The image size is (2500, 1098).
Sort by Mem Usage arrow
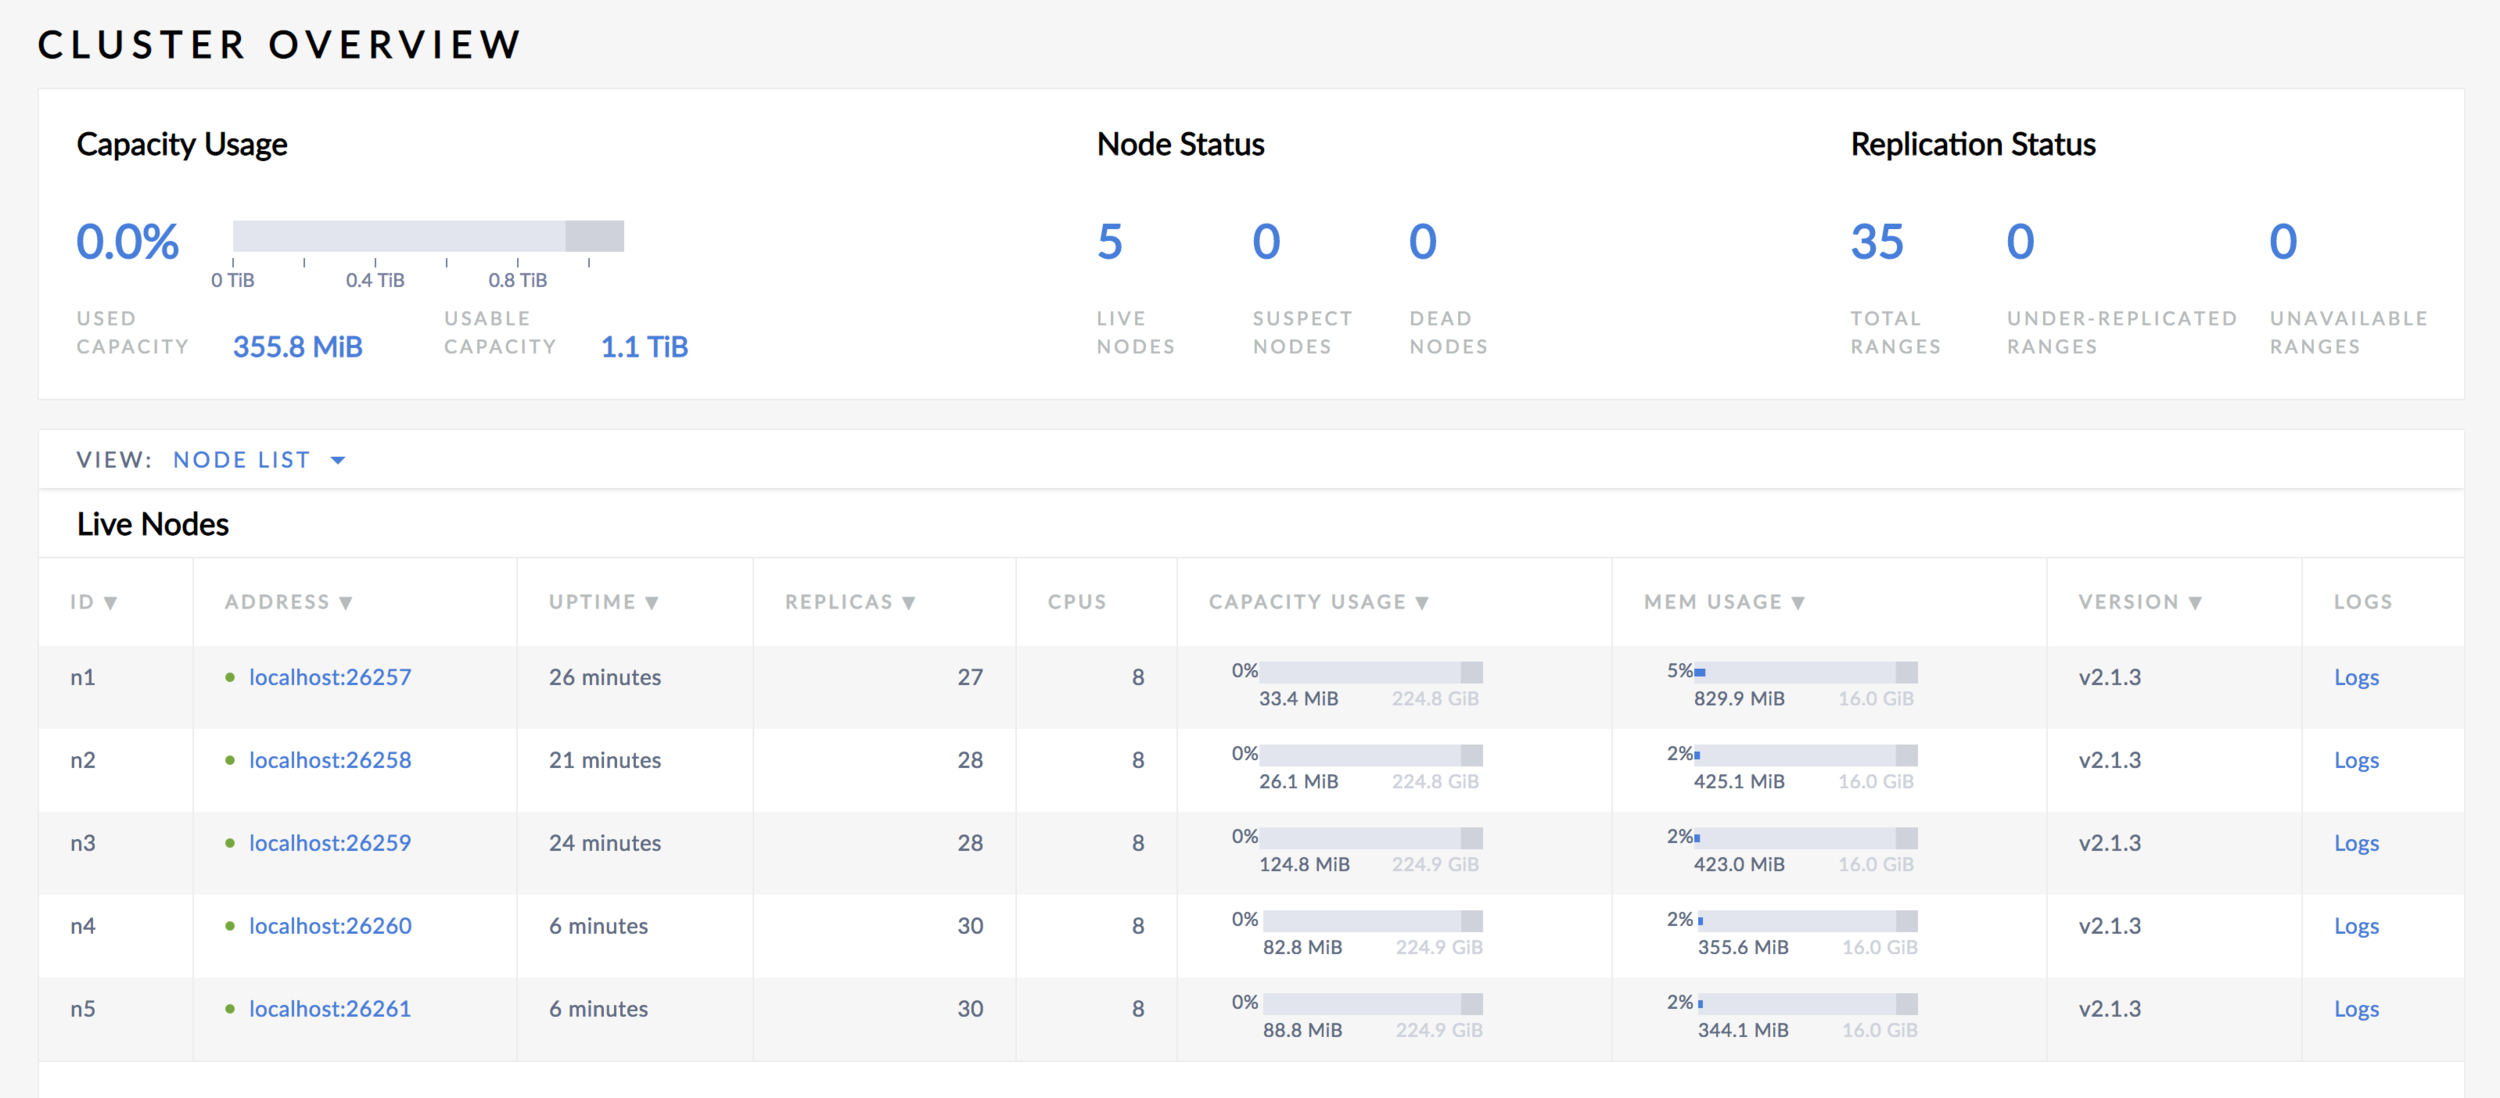tap(1798, 603)
